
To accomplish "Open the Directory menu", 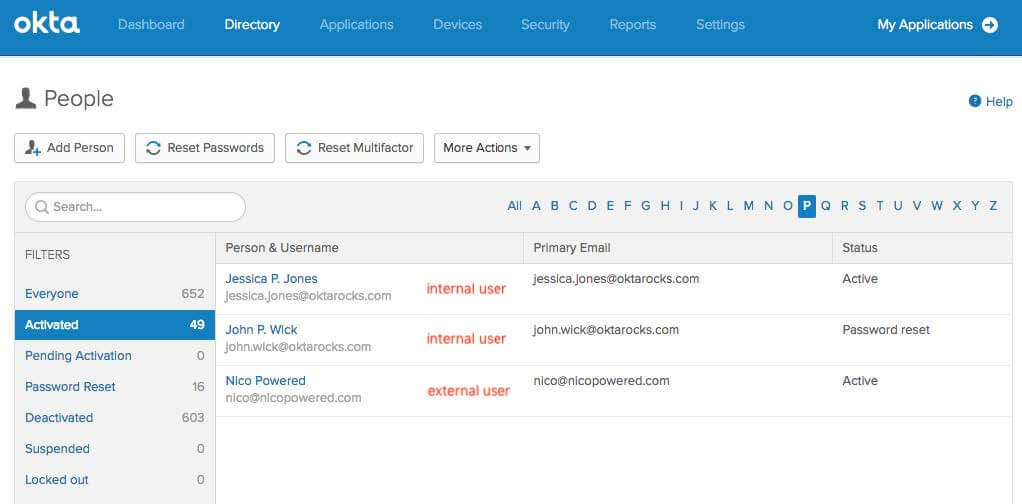I will coord(252,25).
